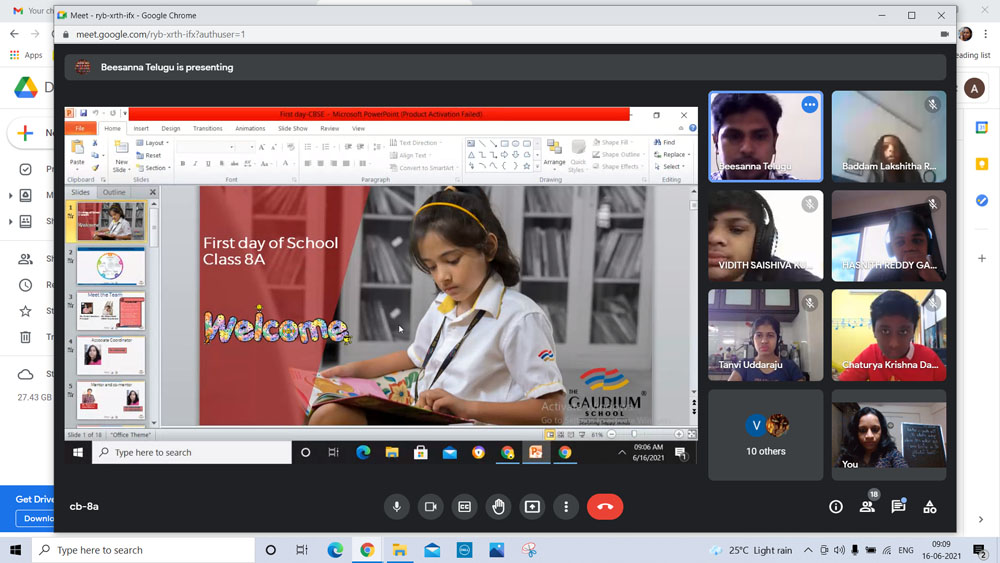Click Find in Editing group
Screen dimensions: 1000x563
665,142
